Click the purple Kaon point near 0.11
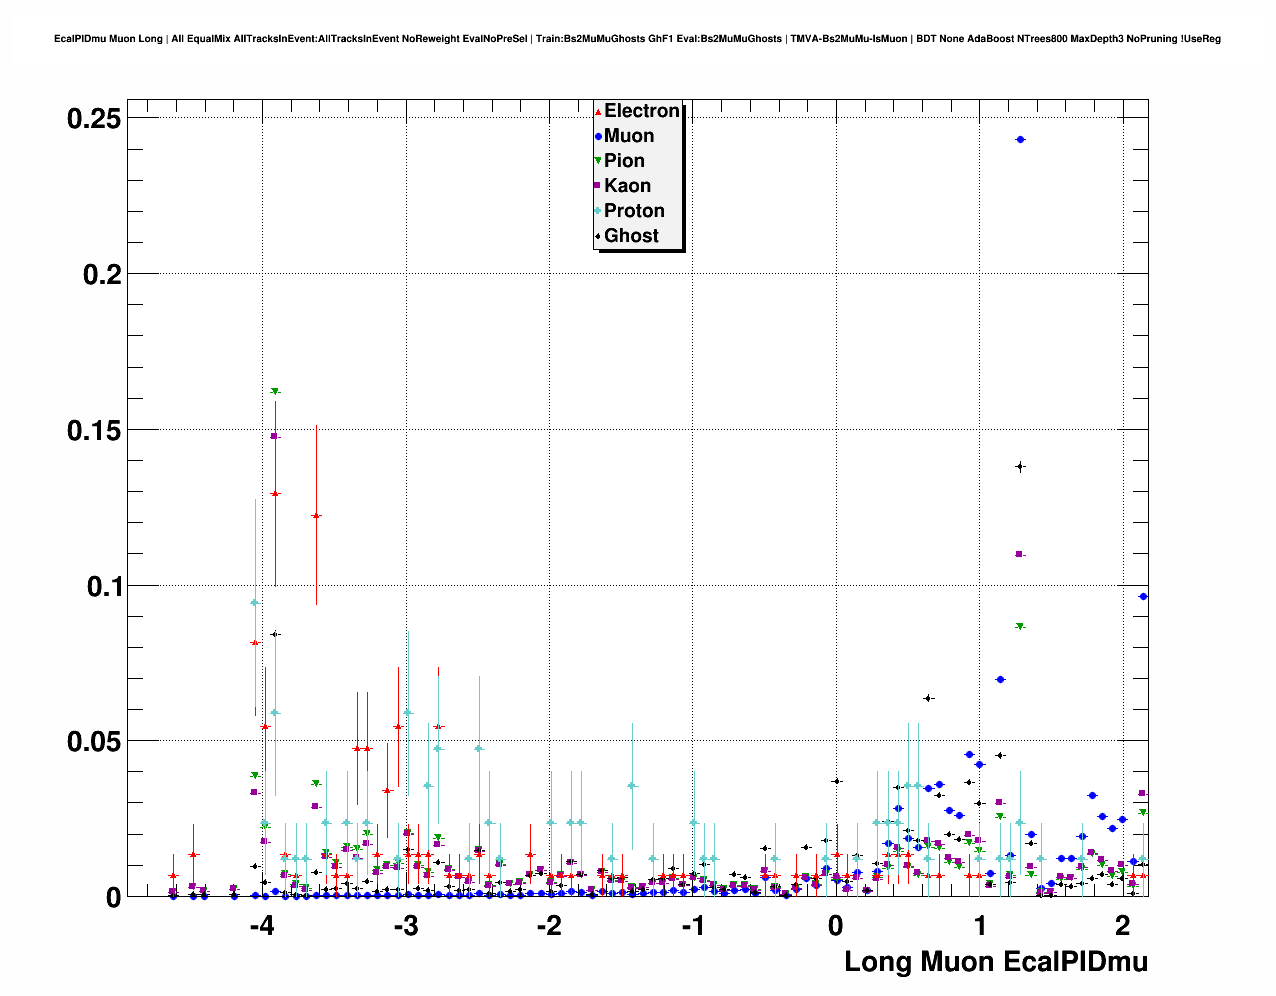The width and height of the screenshot is (1276, 996). (x=1020, y=554)
